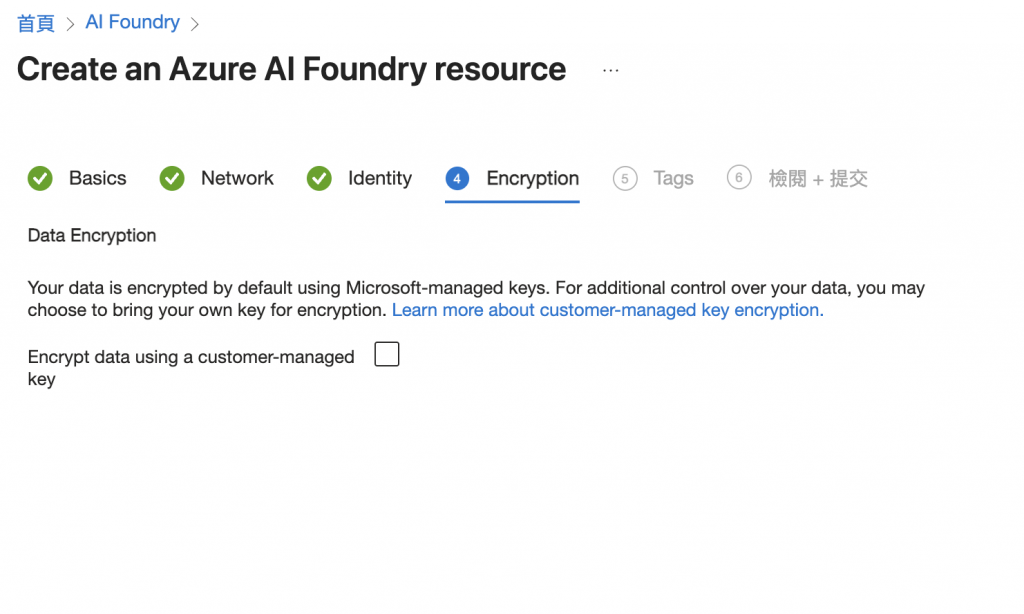The width and height of the screenshot is (1024, 614).
Task: Open the Identity tab
Action: click(379, 179)
